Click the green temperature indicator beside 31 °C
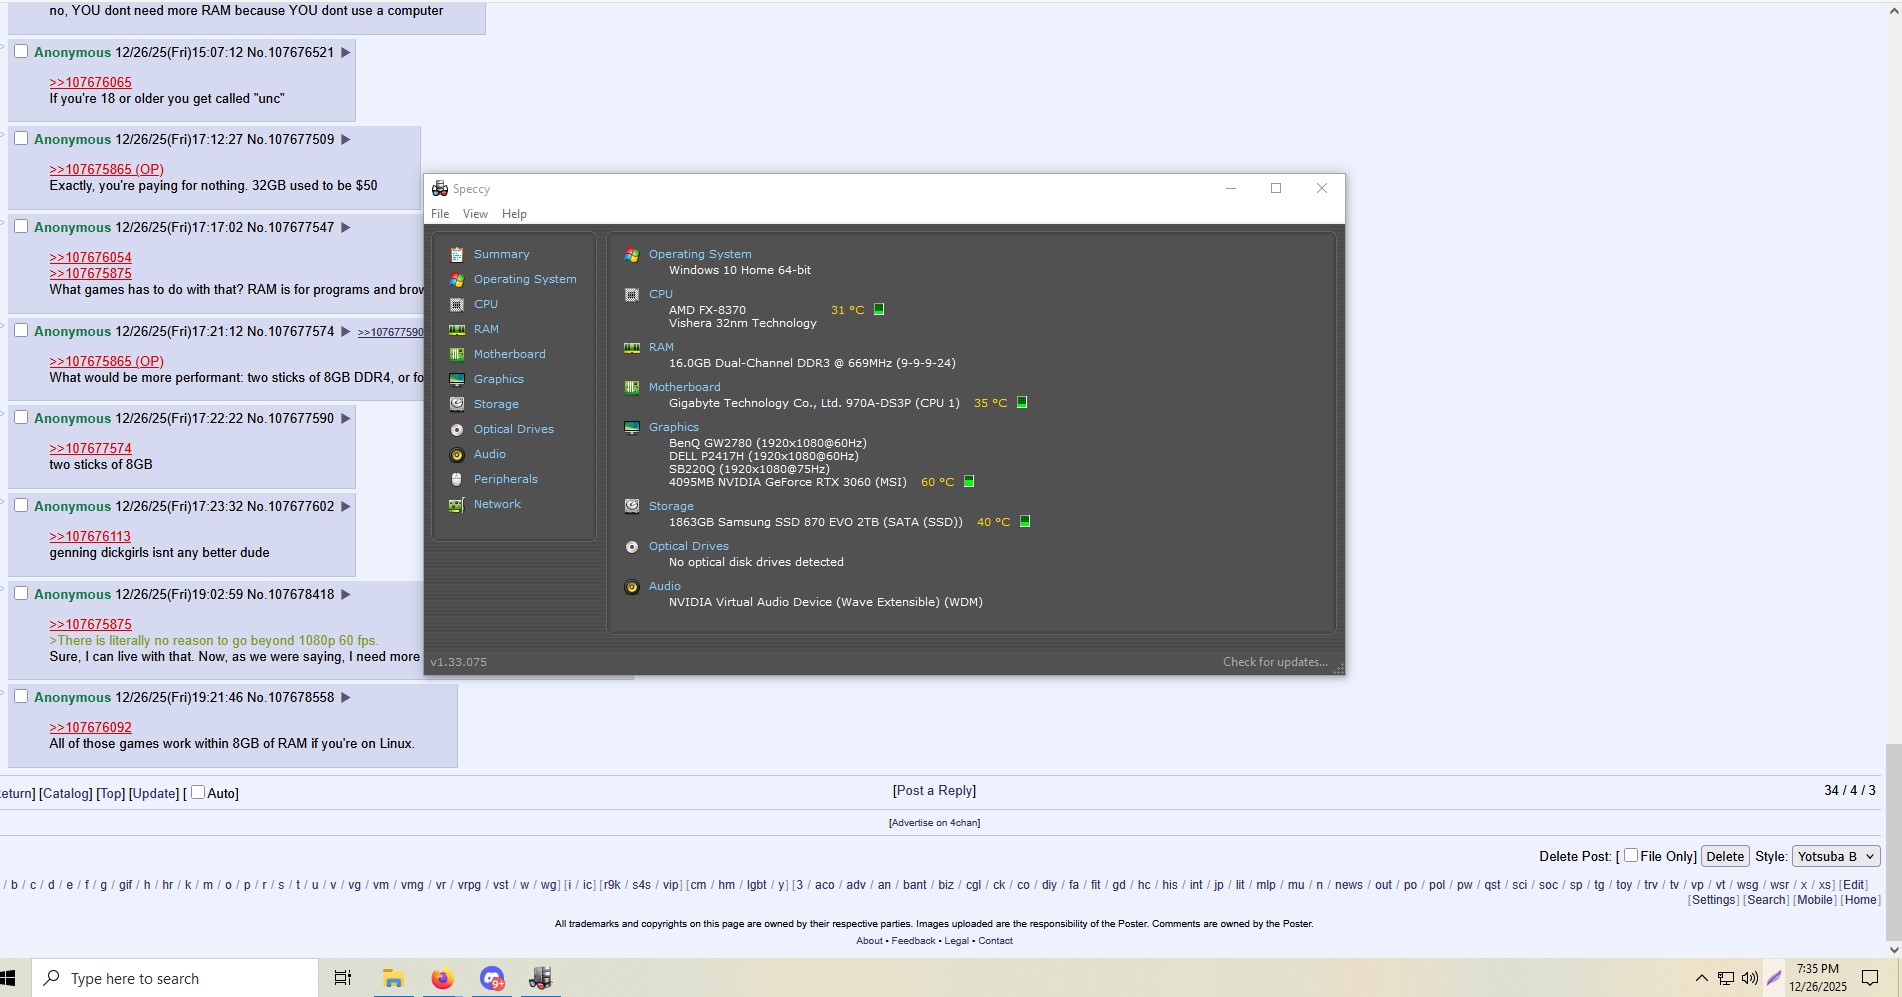The height and width of the screenshot is (997, 1902). (x=879, y=309)
